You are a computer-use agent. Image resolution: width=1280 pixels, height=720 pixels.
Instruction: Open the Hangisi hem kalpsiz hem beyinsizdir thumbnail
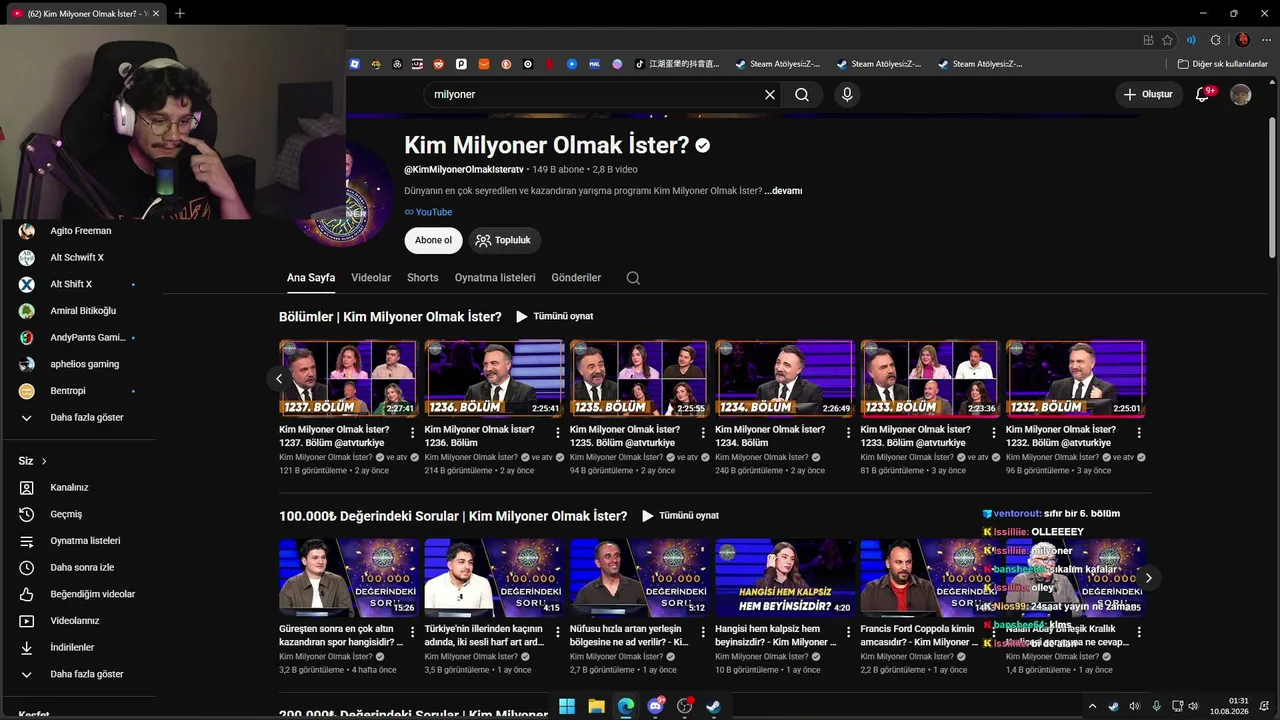[784, 578]
